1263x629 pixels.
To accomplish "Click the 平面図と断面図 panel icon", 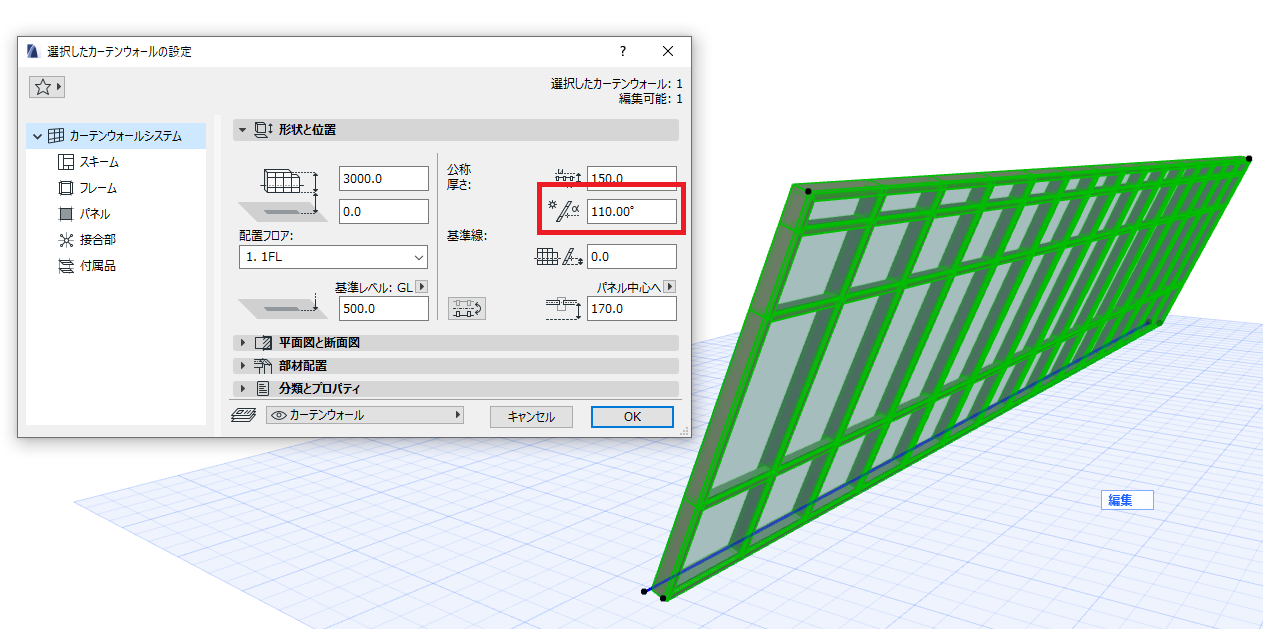I will [264, 342].
